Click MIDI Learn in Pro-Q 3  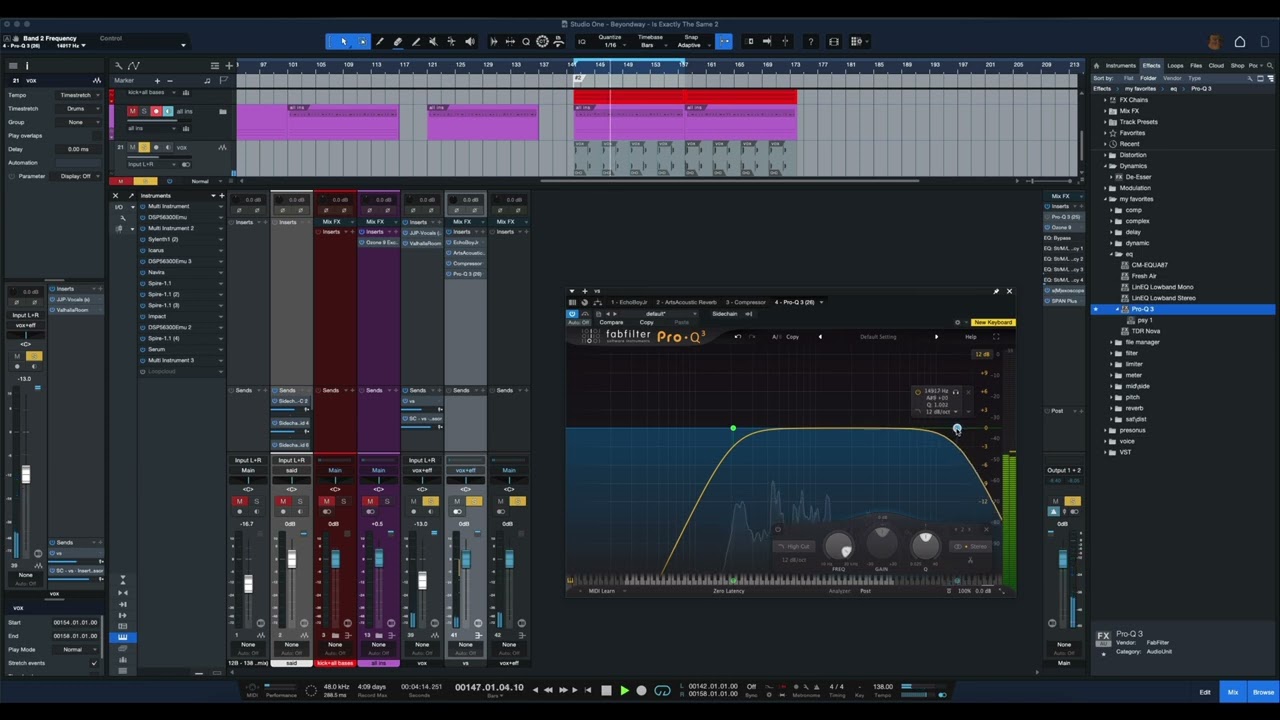point(602,591)
